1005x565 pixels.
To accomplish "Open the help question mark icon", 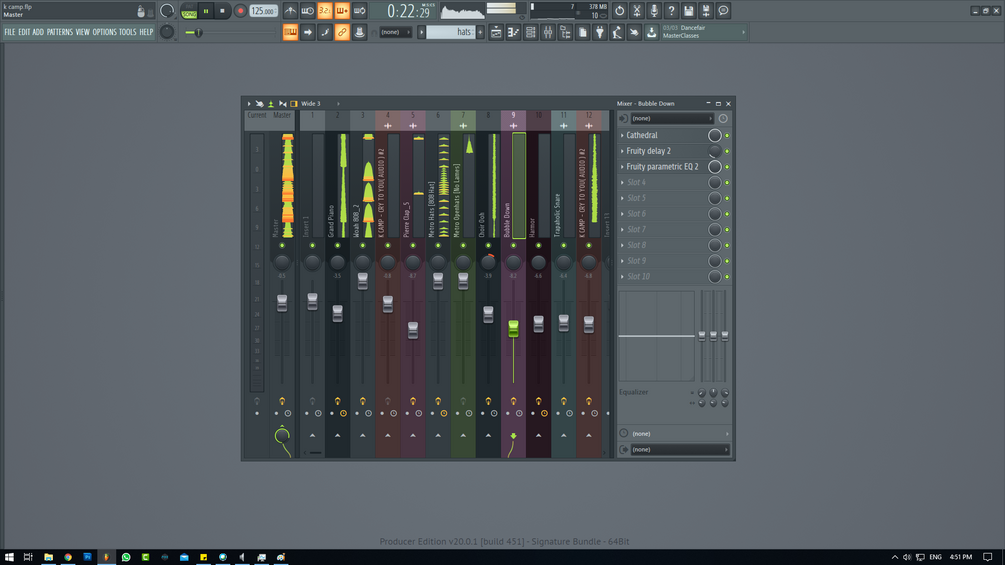I will point(671,11).
